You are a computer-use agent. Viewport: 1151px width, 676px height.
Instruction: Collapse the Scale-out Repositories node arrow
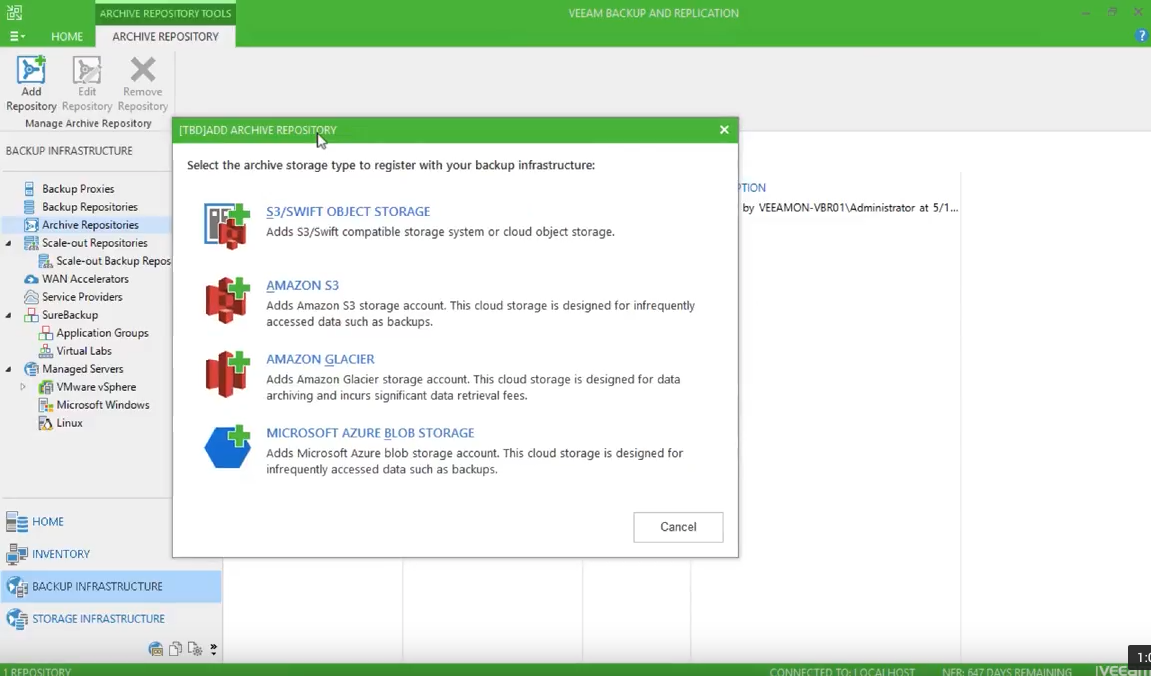pos(9,243)
